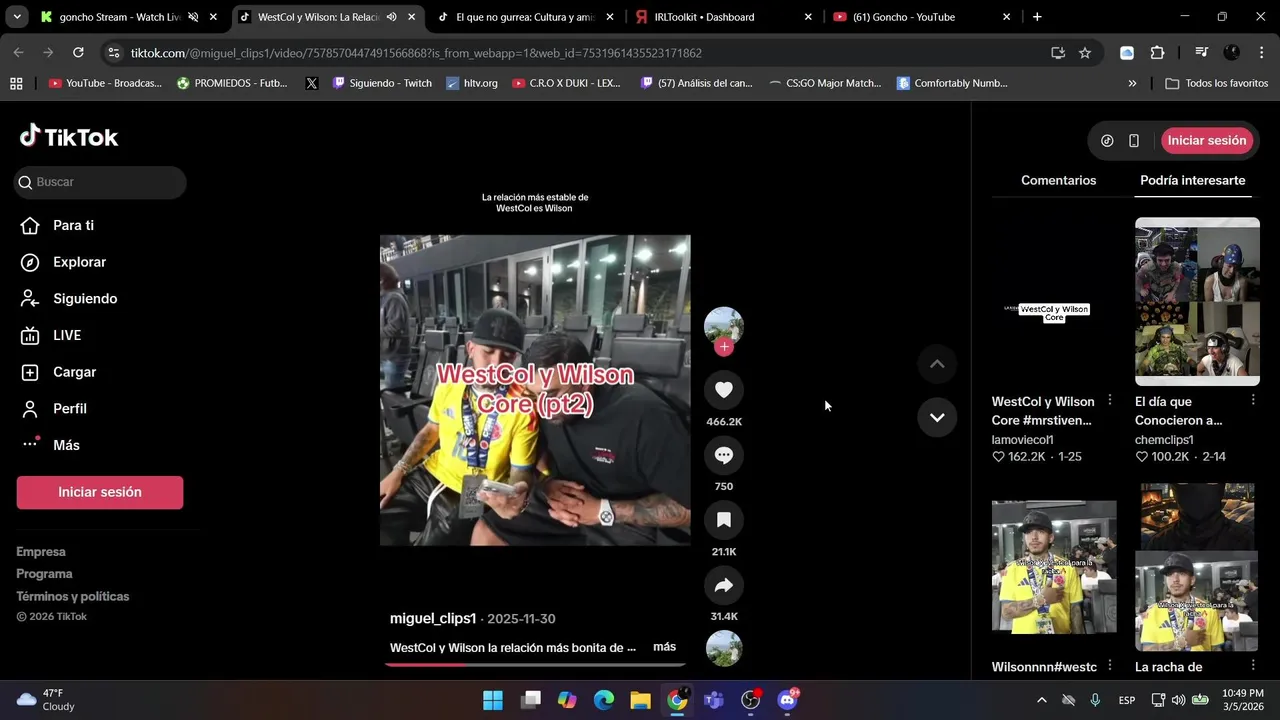
Task: Open the Chrome extensions puzzle icon
Action: [x=1158, y=53]
